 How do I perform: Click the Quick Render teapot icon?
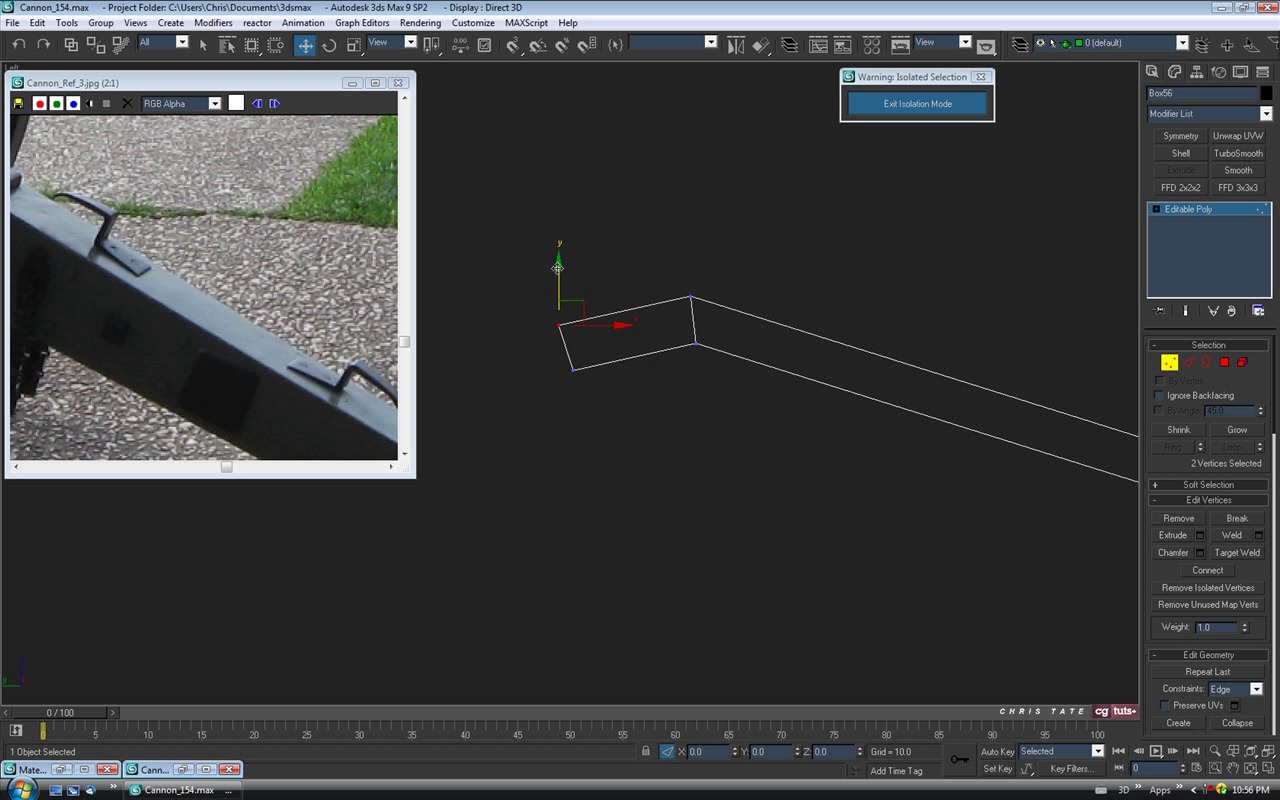tap(987, 45)
